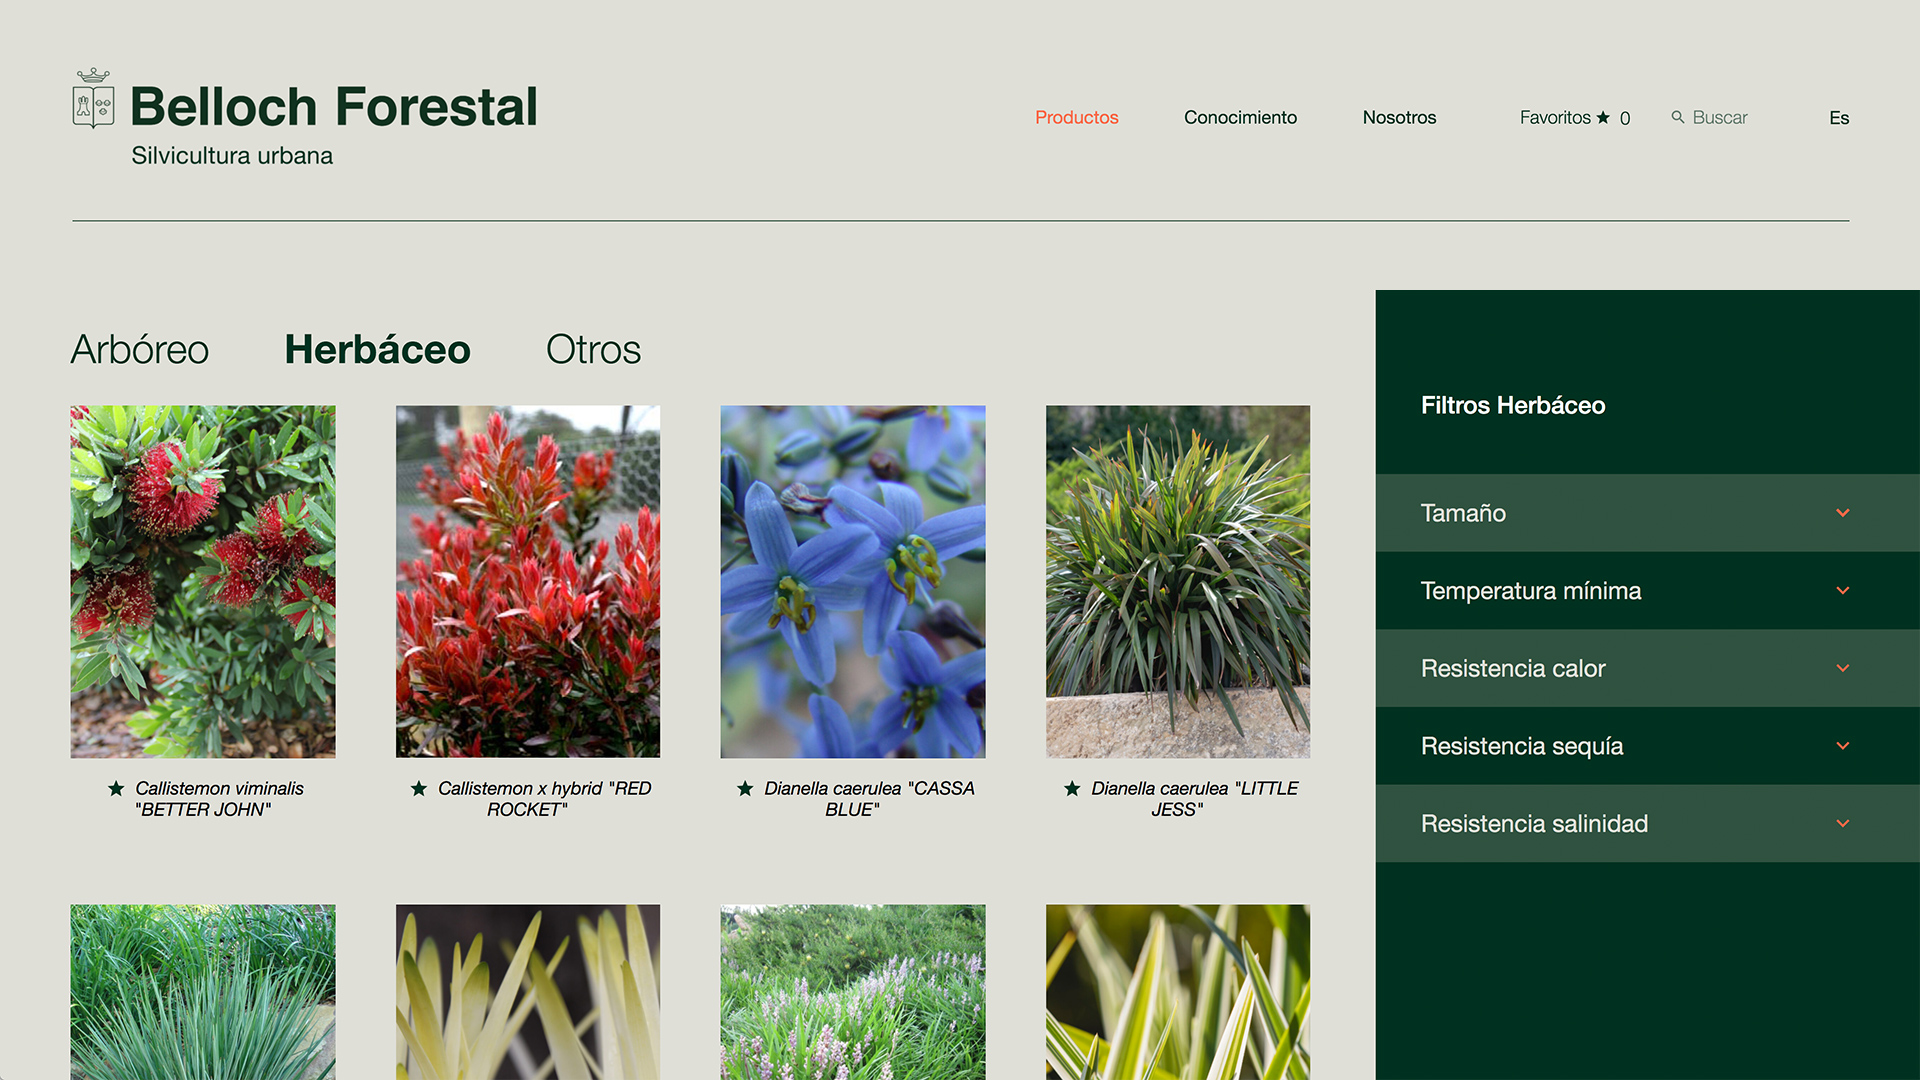This screenshot has width=1920, height=1080.
Task: Click the Favoritos star icon in header
Action: [1603, 117]
